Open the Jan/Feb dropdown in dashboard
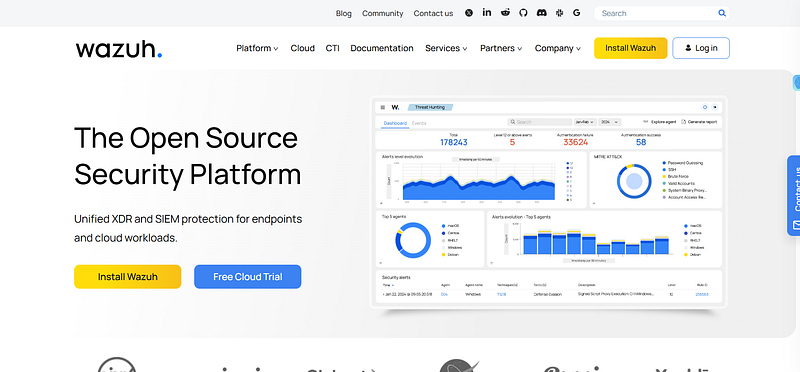800x372 pixels. [585, 122]
